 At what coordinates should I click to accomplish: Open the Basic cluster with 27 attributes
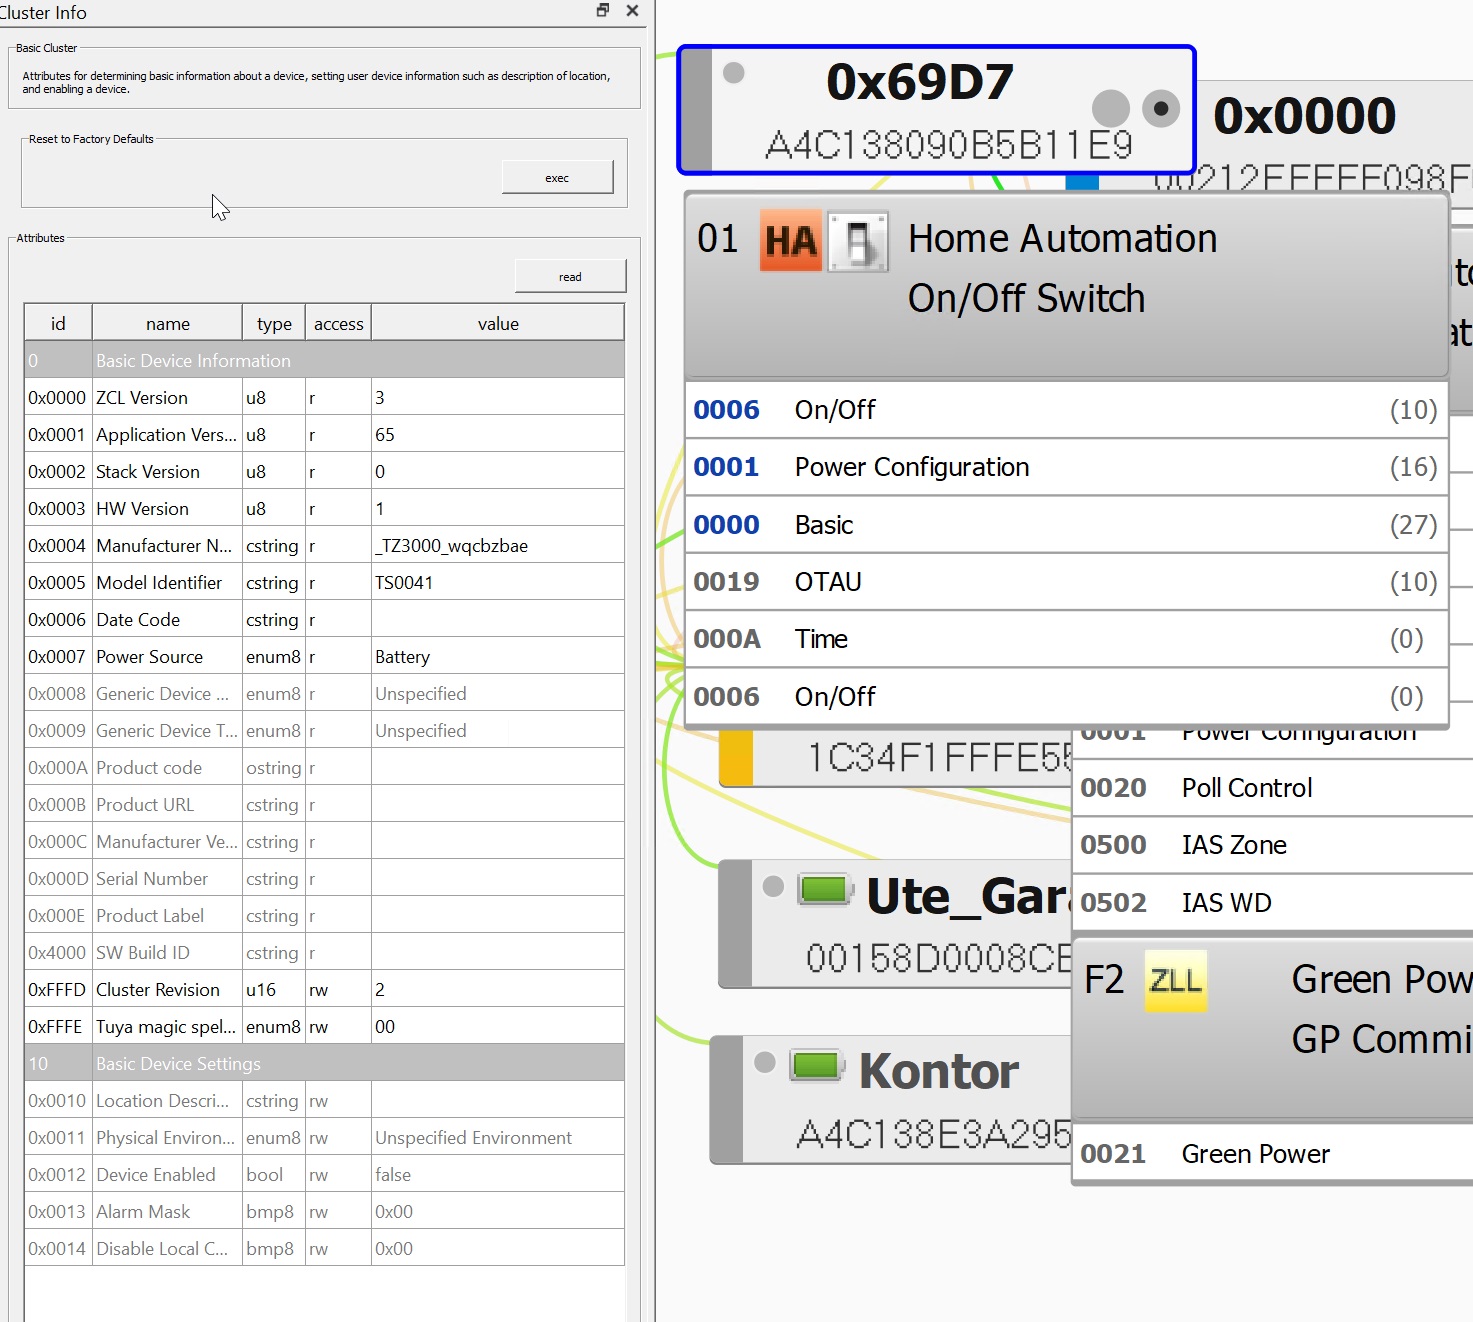pos(1000,524)
